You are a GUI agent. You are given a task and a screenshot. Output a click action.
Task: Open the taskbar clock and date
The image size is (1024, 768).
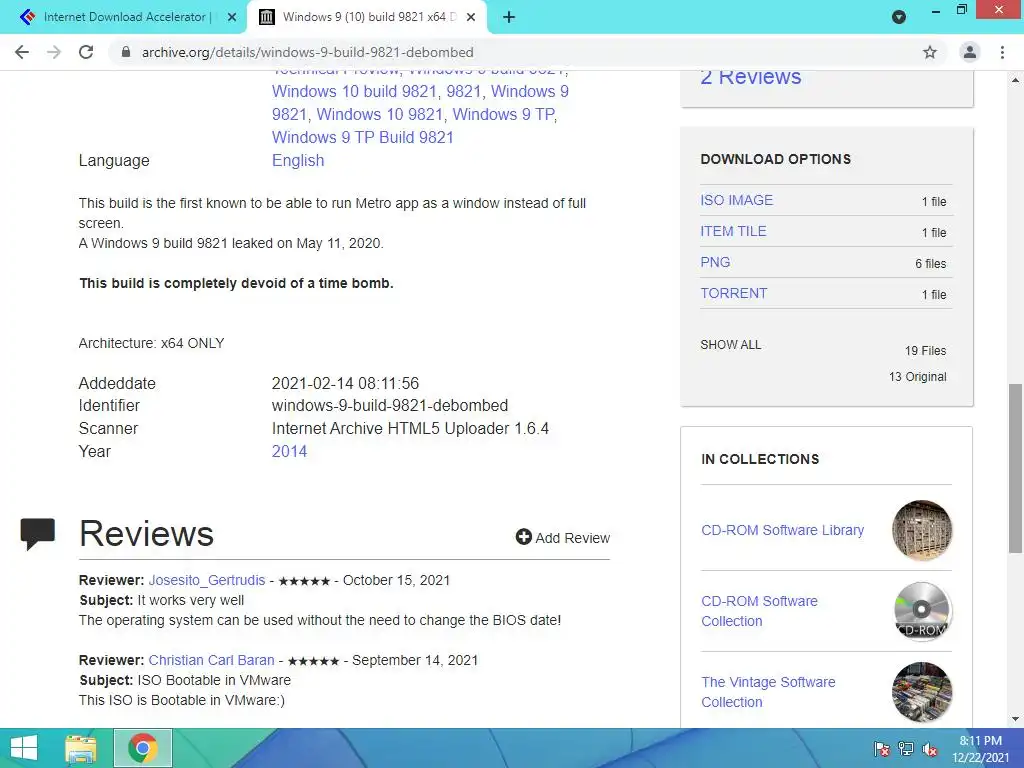(x=980, y=749)
